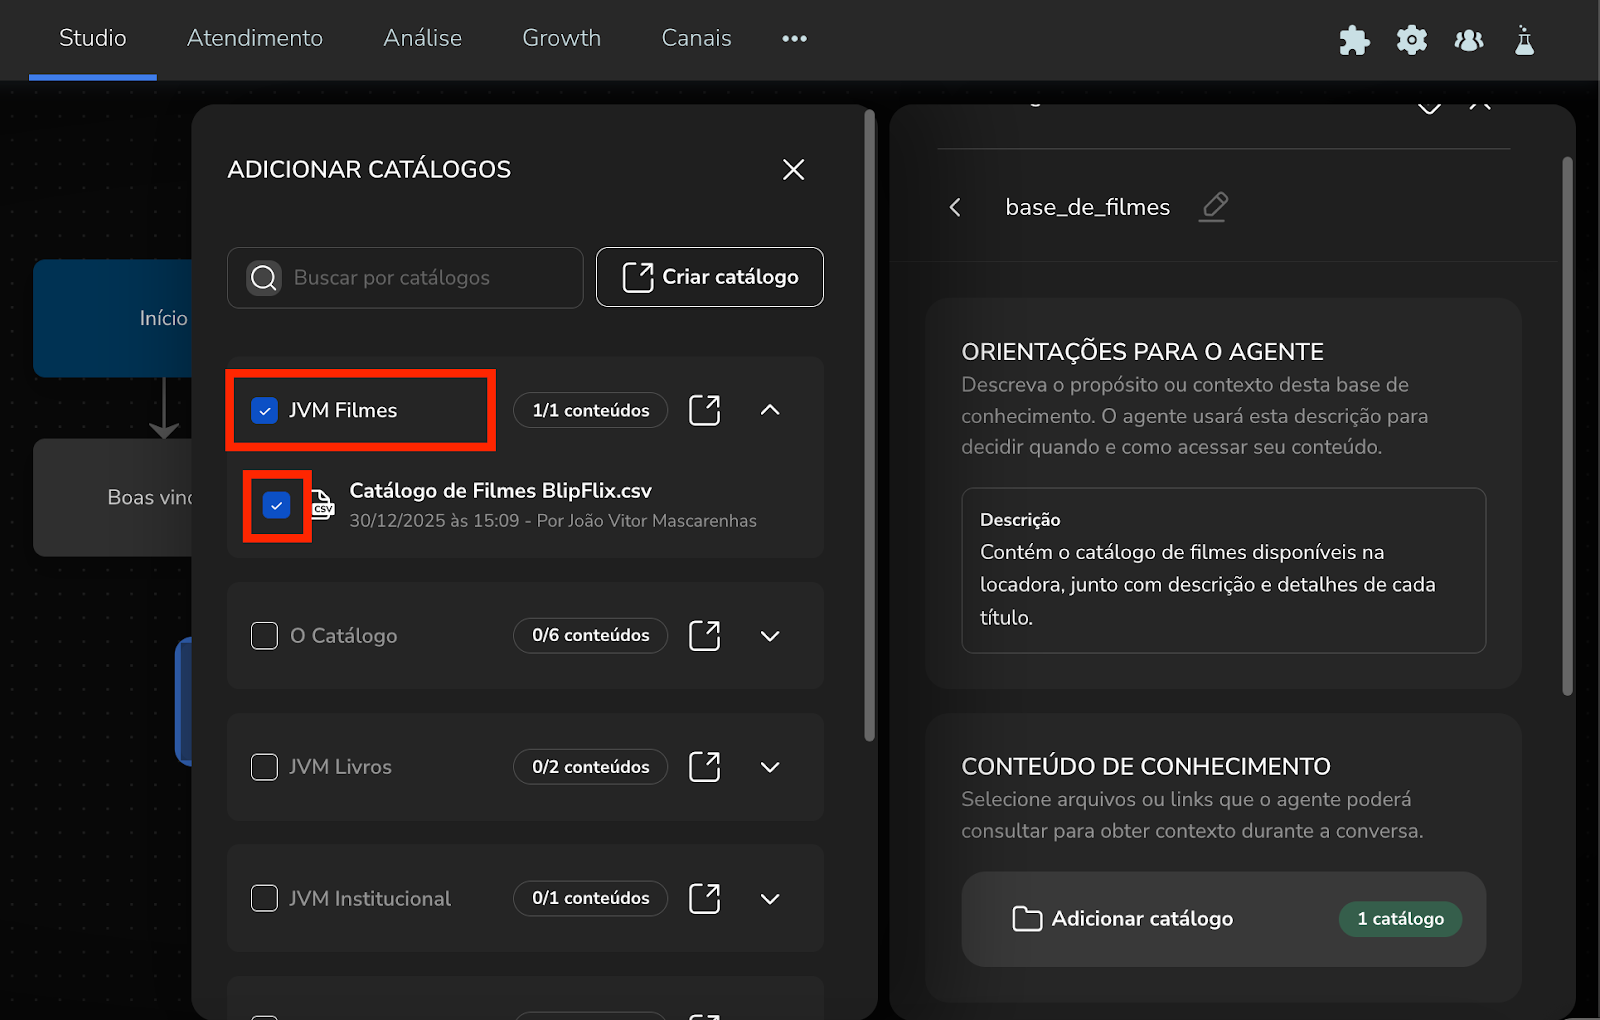Switch to the Atendimento tab
1600x1020 pixels.
tap(254, 38)
